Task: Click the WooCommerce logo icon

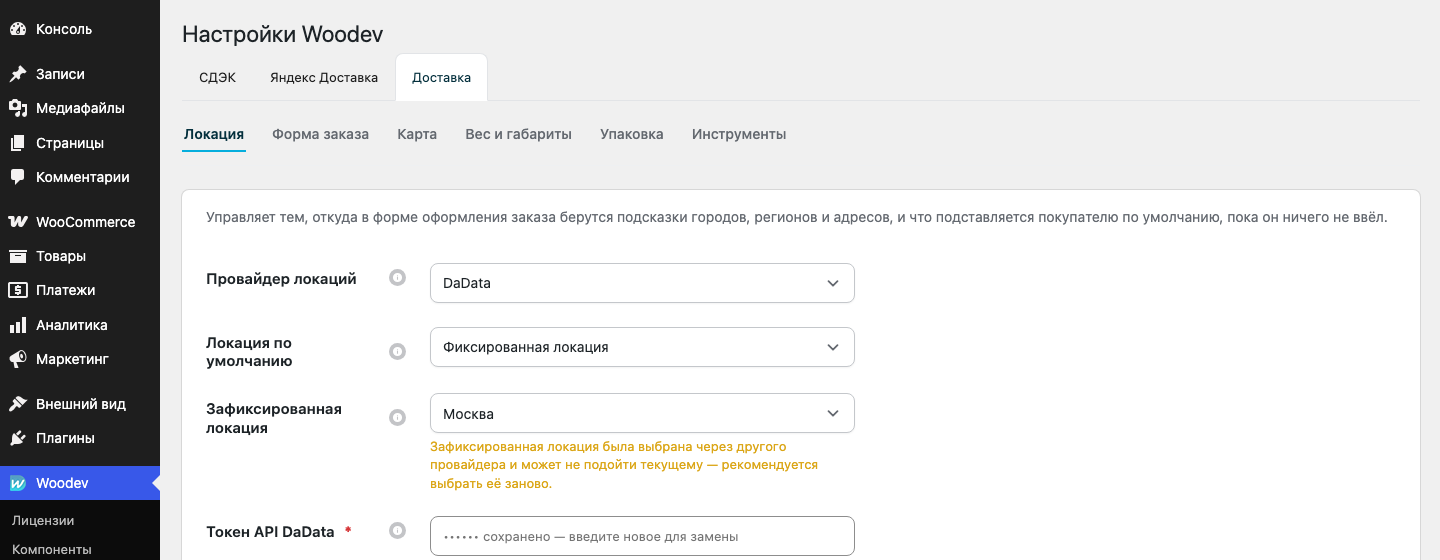Action: coord(18,222)
